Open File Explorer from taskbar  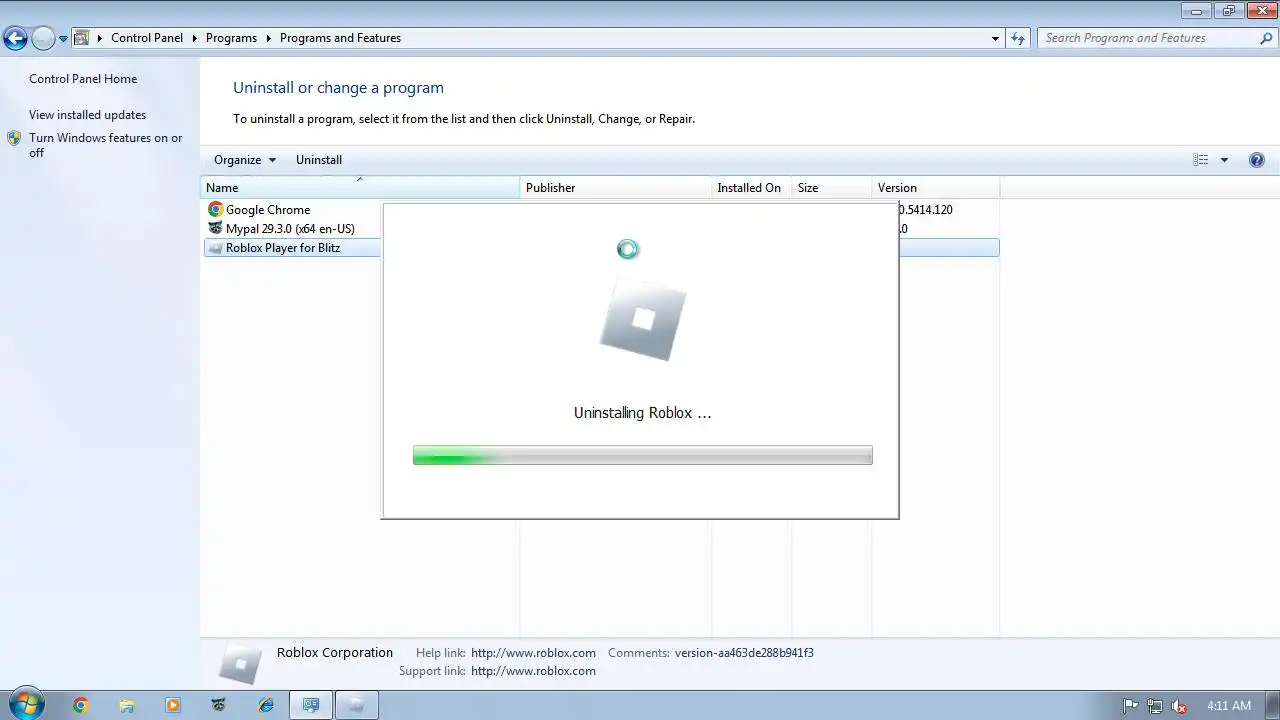point(127,705)
